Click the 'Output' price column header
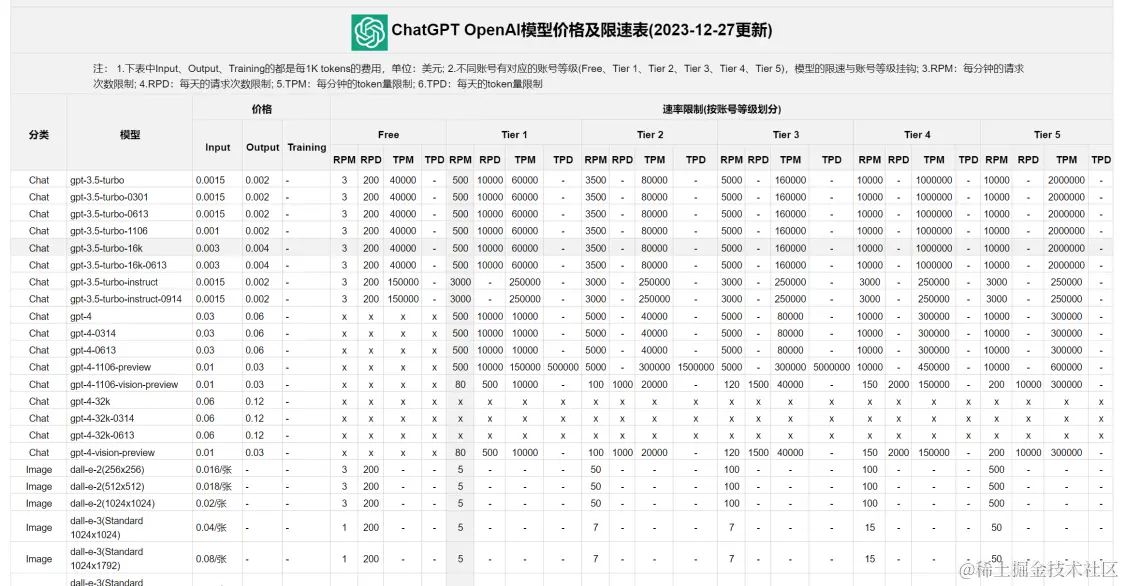This screenshot has width=1125, height=586. coord(263,147)
